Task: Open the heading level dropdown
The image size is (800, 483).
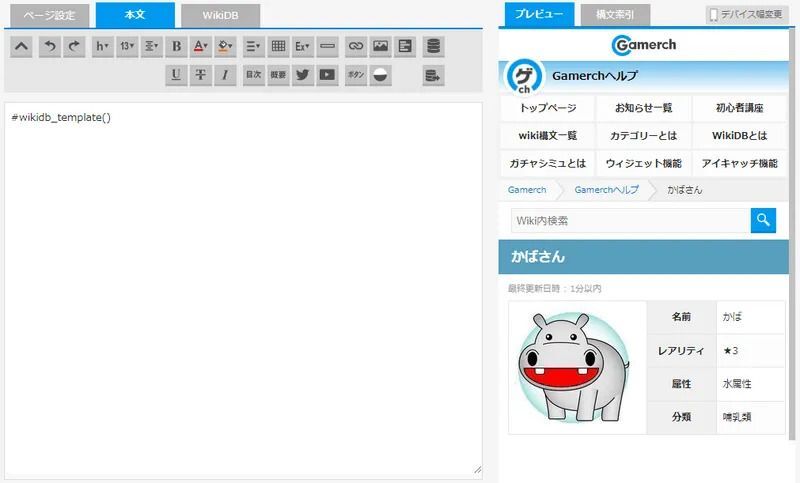Action: point(102,46)
